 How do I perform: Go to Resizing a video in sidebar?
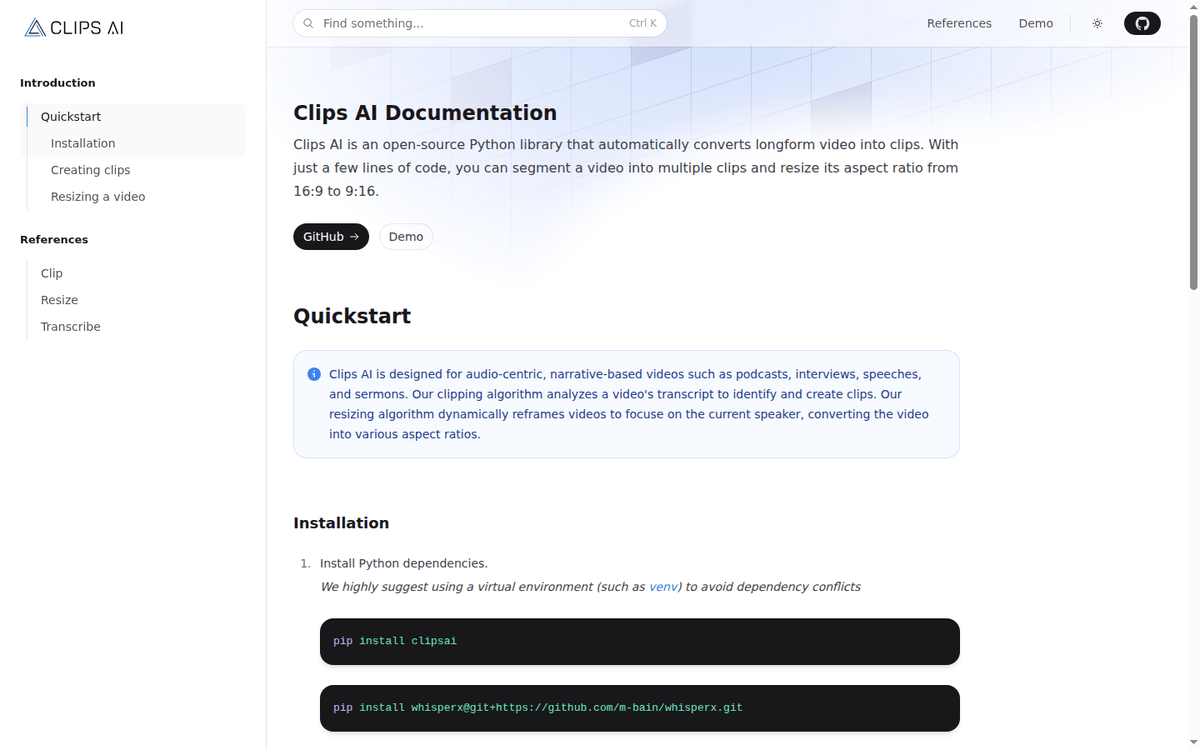(98, 197)
